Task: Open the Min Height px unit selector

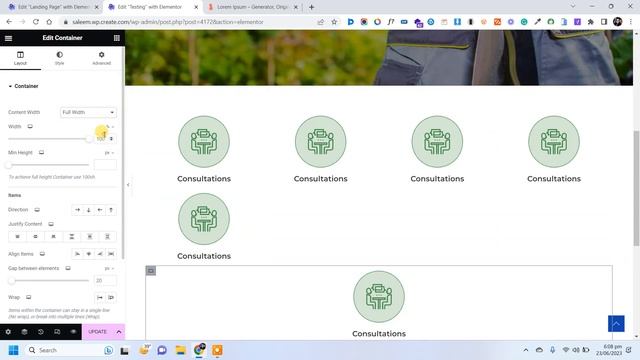Action: click(x=109, y=153)
